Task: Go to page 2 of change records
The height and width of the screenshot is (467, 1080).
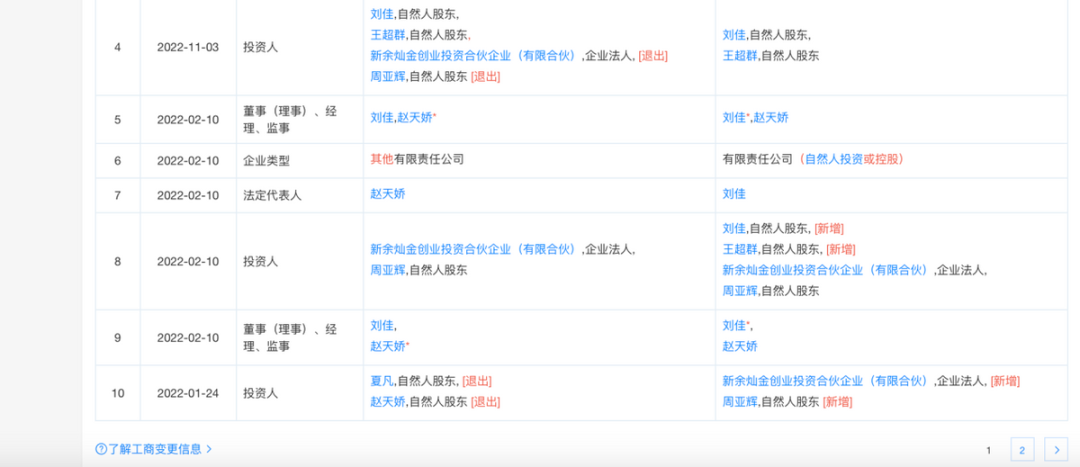Action: point(1021,450)
